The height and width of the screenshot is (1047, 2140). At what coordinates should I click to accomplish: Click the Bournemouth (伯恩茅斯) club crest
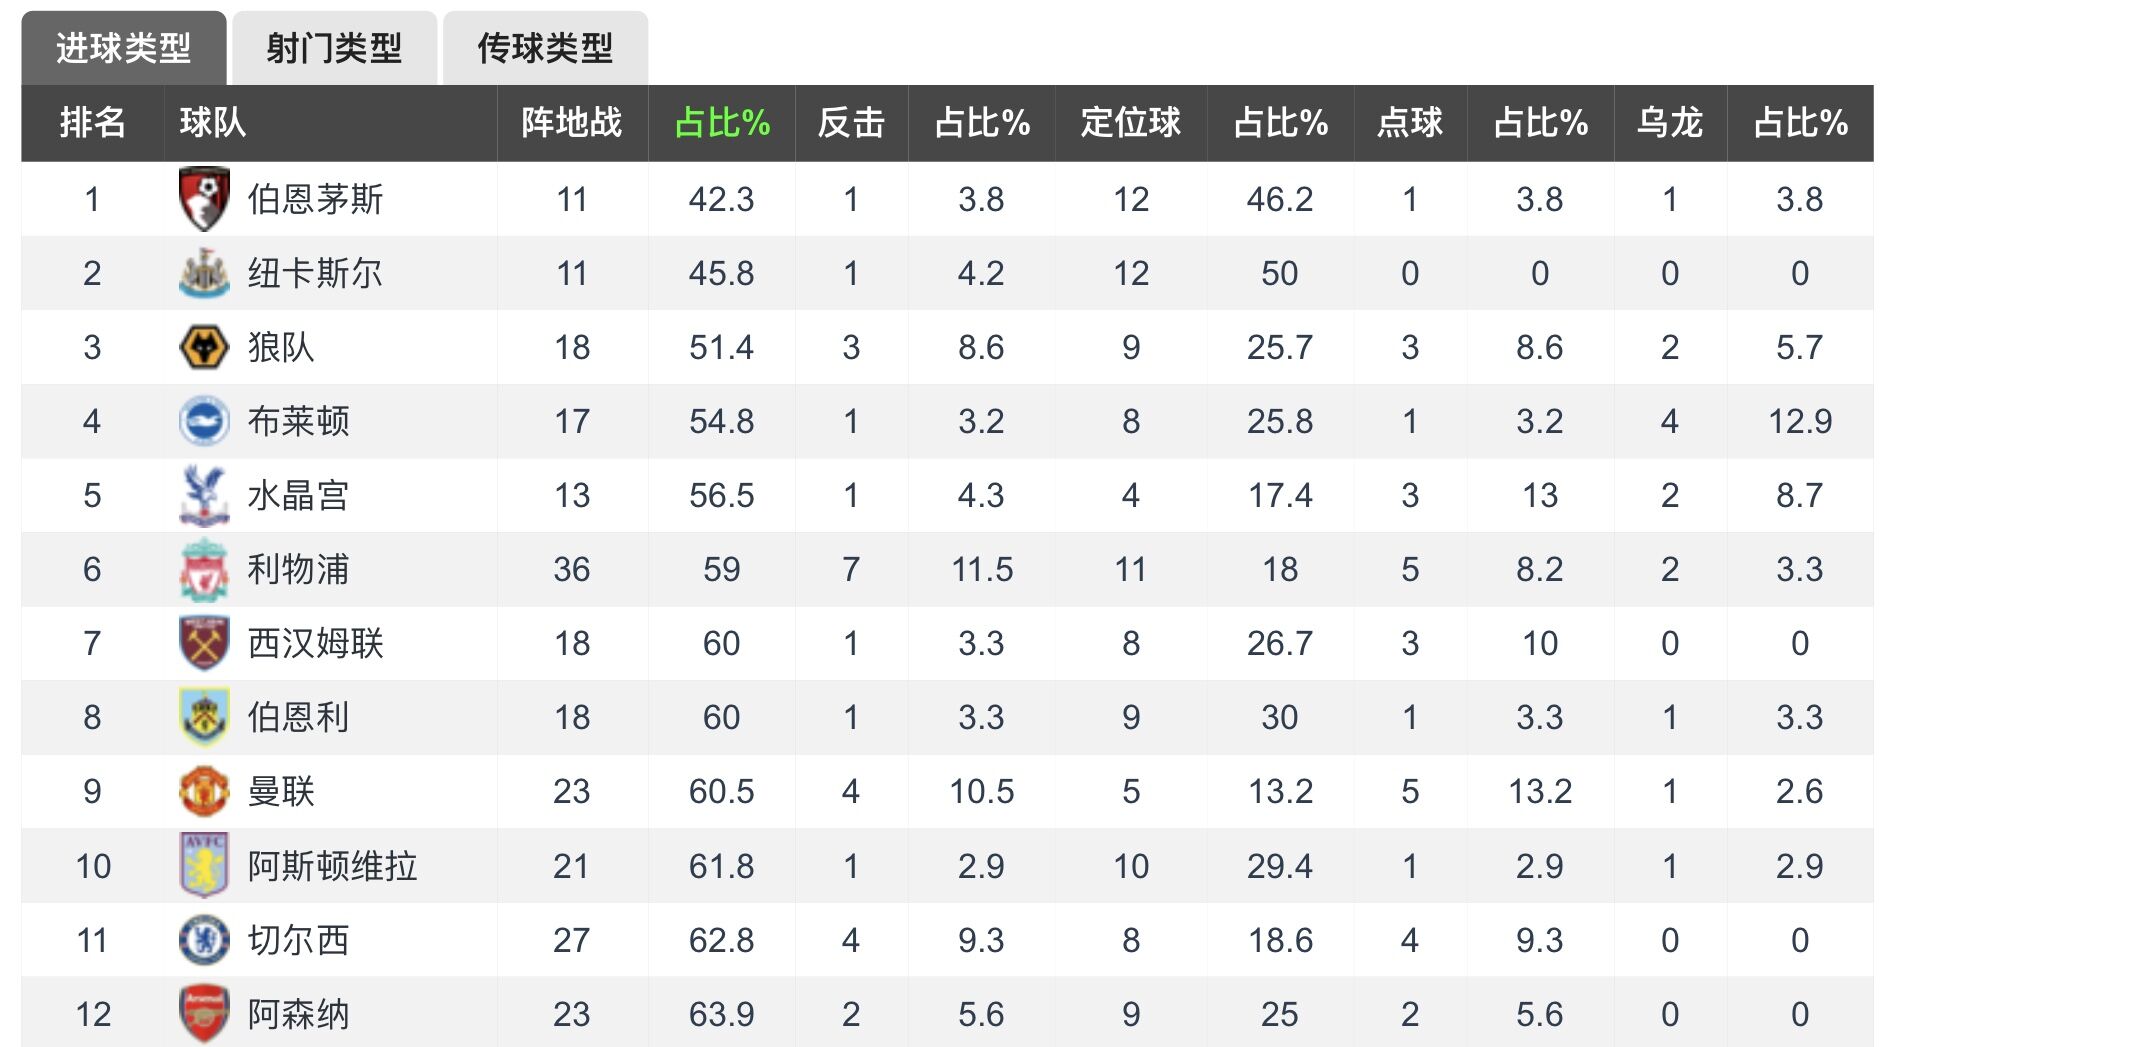[x=204, y=199]
